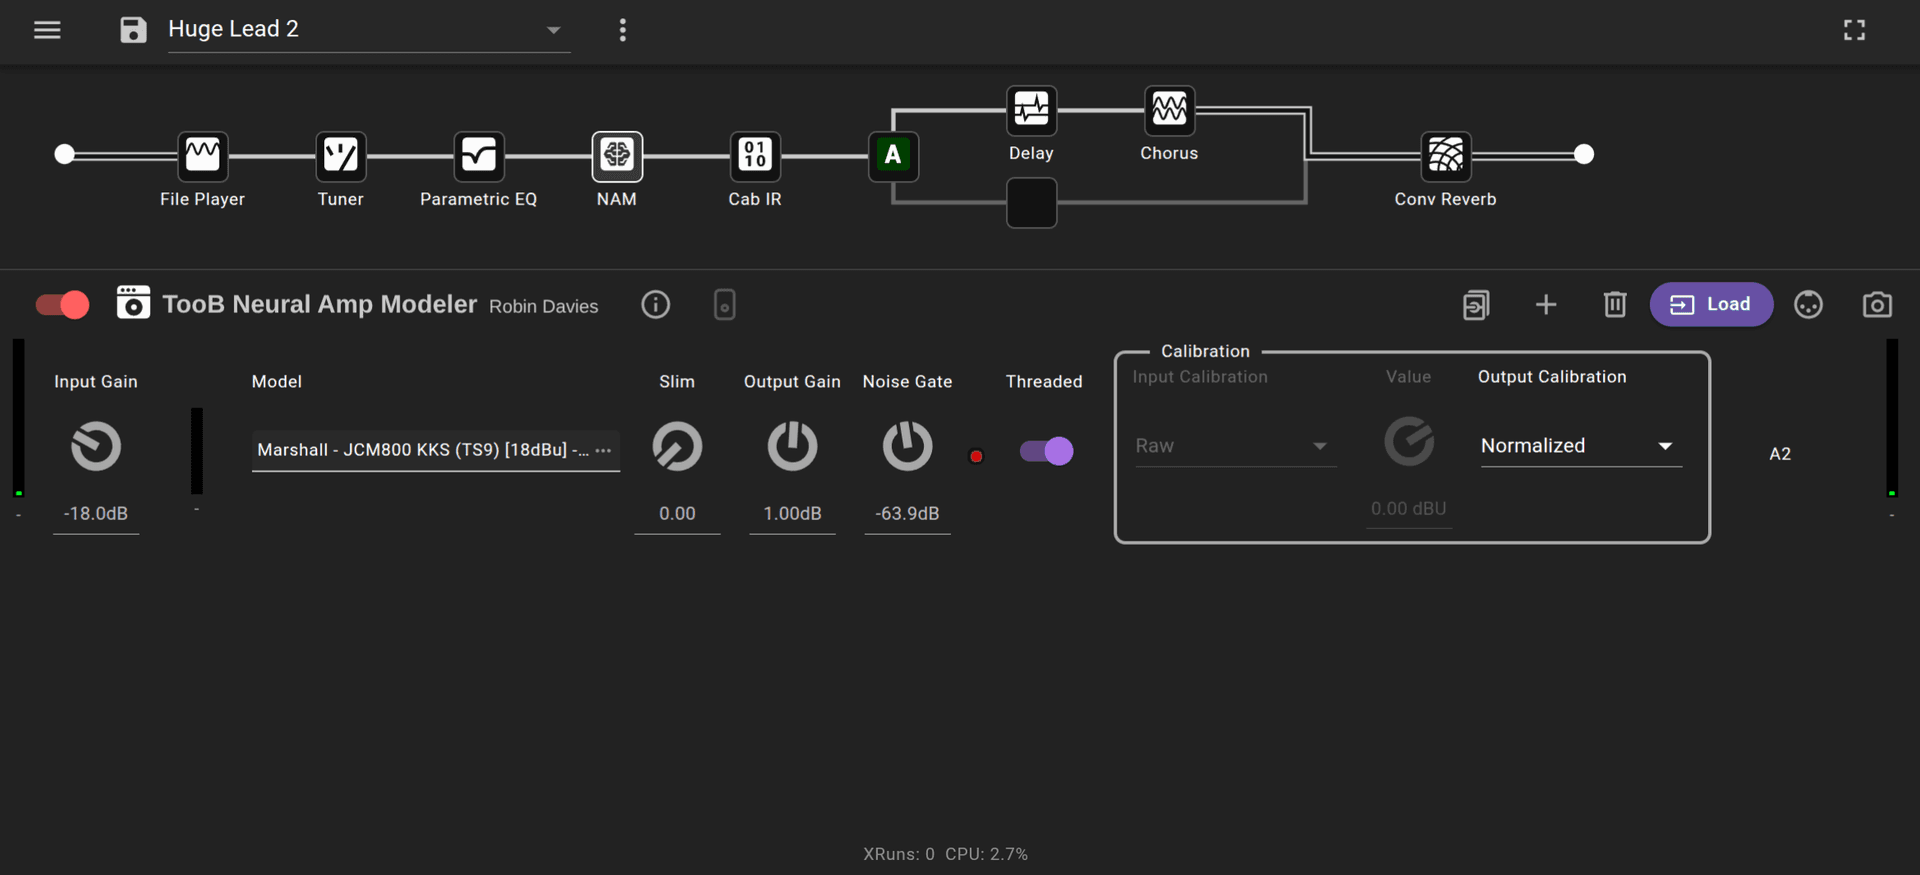Viewport: 1920px width, 875px height.
Task: Open the hamburger main menu
Action: (x=47, y=30)
